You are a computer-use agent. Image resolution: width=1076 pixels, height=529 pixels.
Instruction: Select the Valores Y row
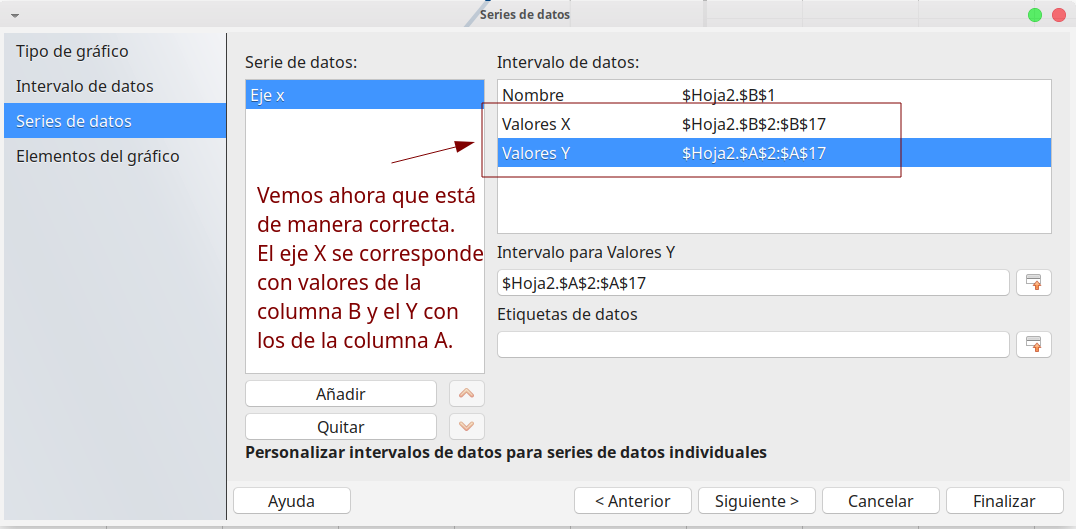point(774,153)
